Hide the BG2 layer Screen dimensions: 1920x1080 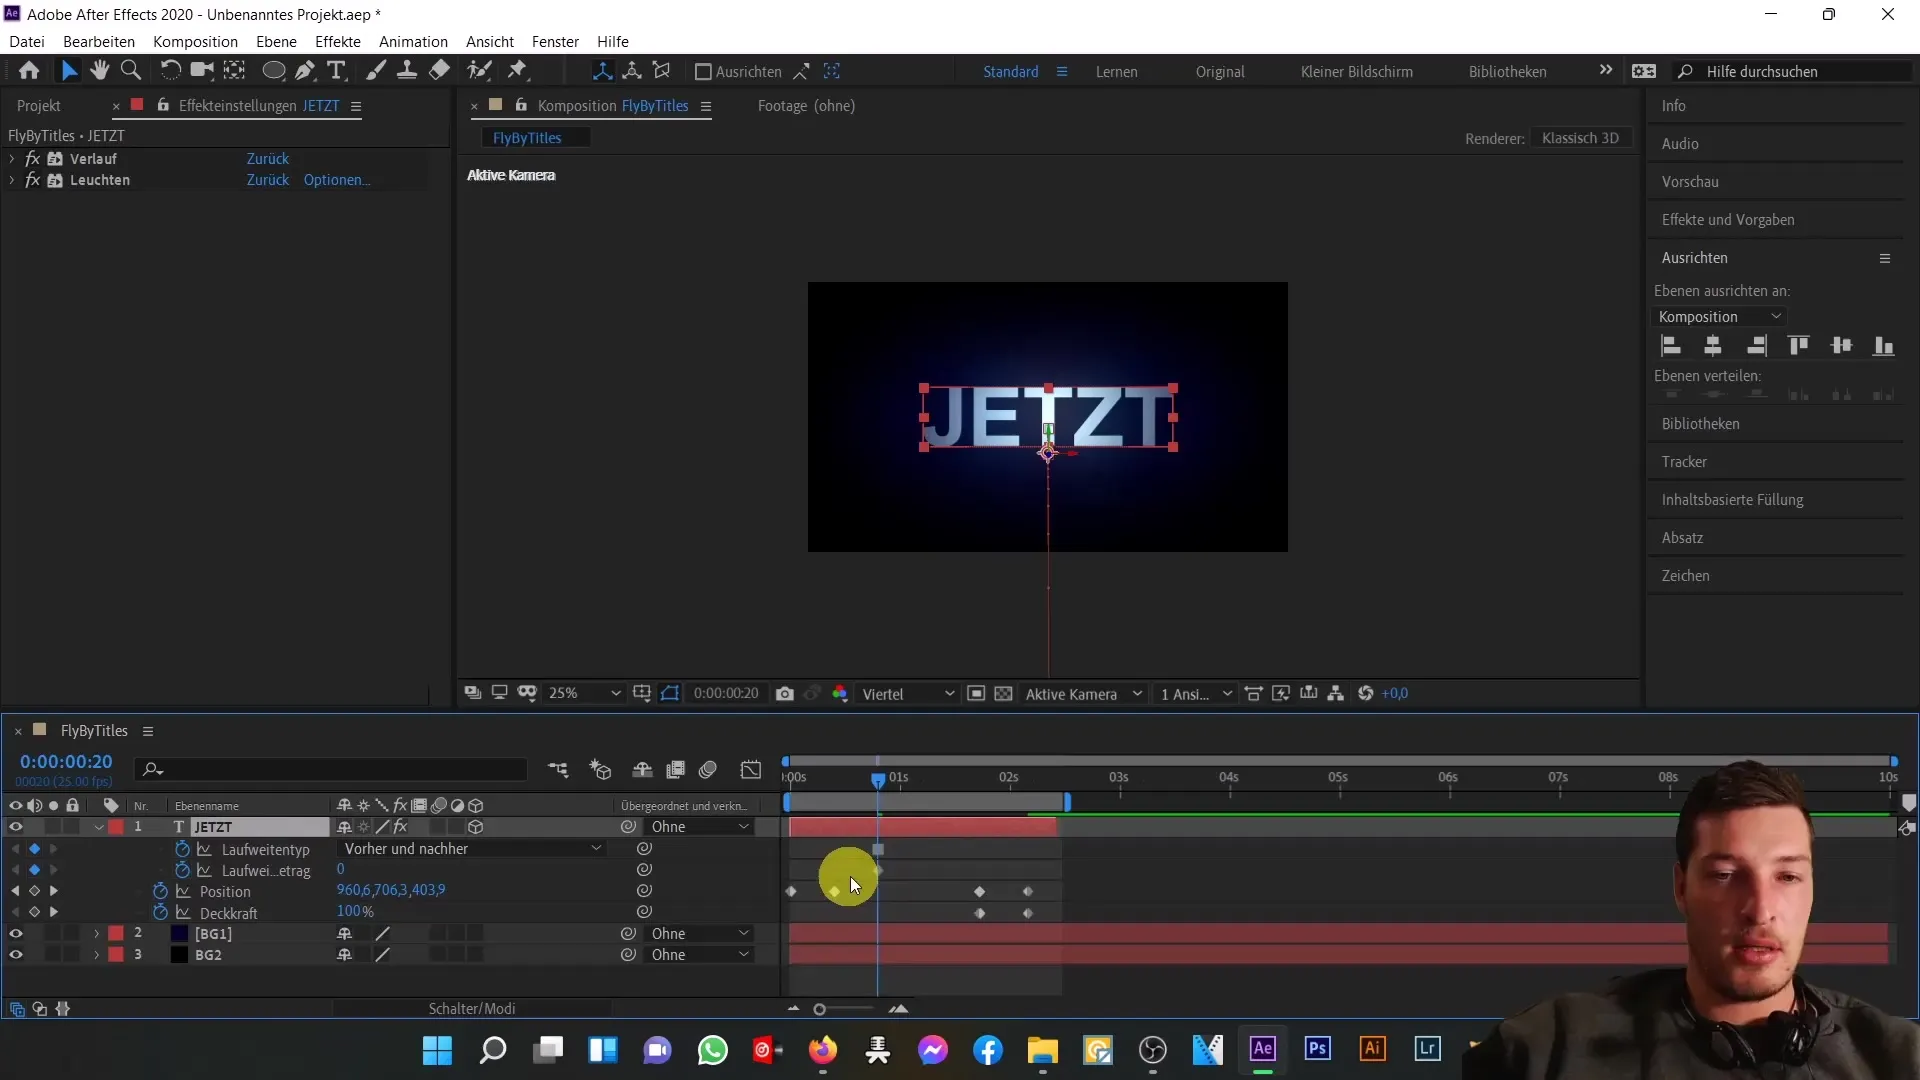click(15, 955)
